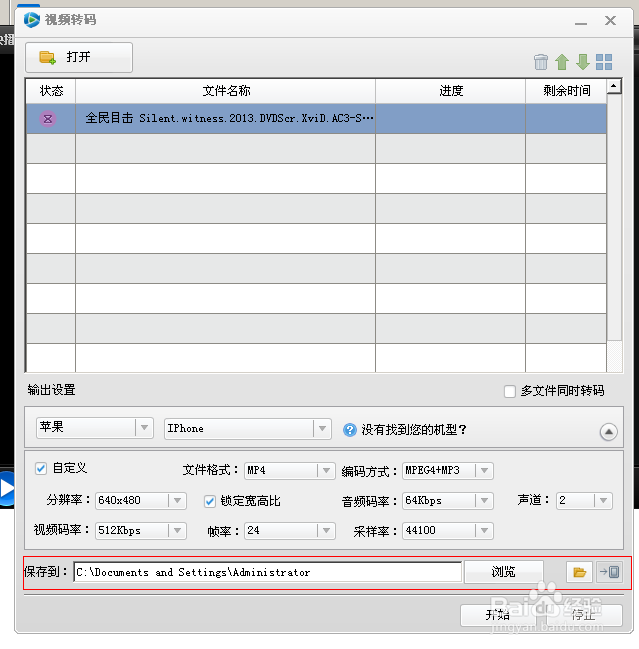Click the pending status icon of Silent witness row

tap(48, 119)
